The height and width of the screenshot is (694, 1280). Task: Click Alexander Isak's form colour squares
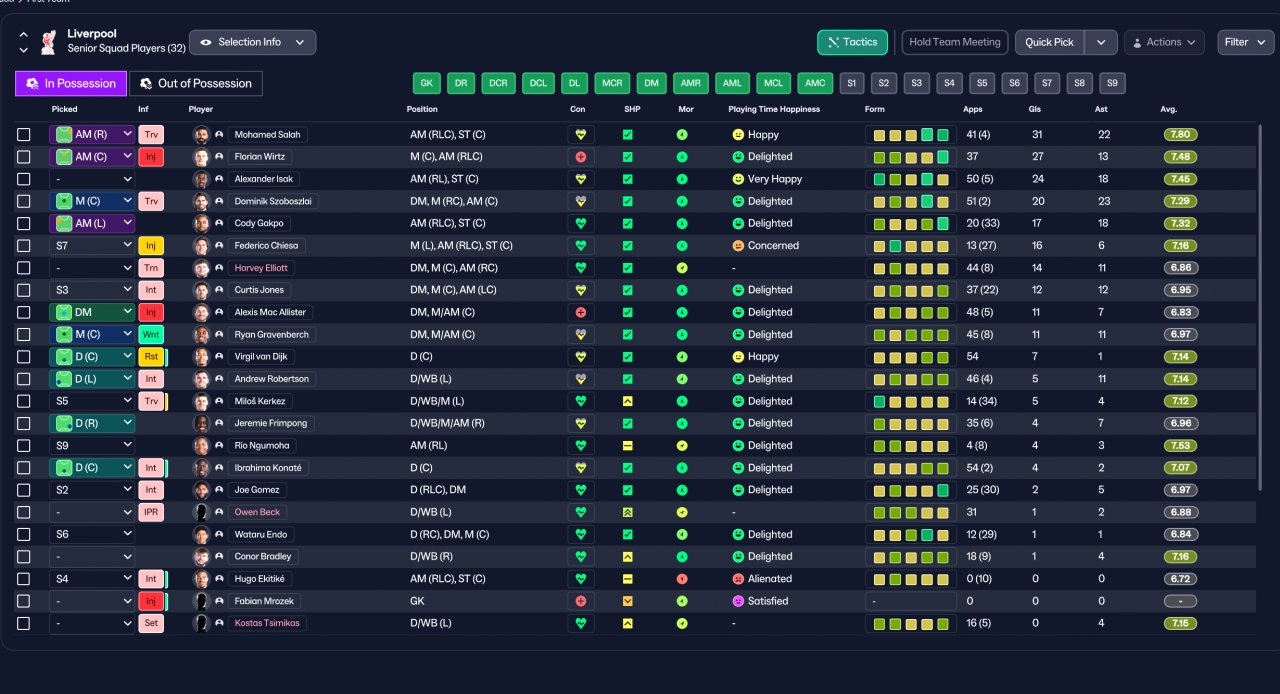tap(910, 179)
